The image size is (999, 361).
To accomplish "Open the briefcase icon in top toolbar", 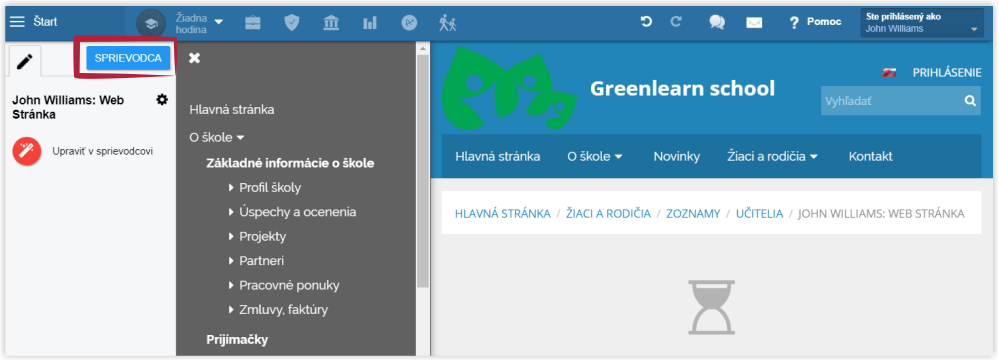I will [253, 23].
